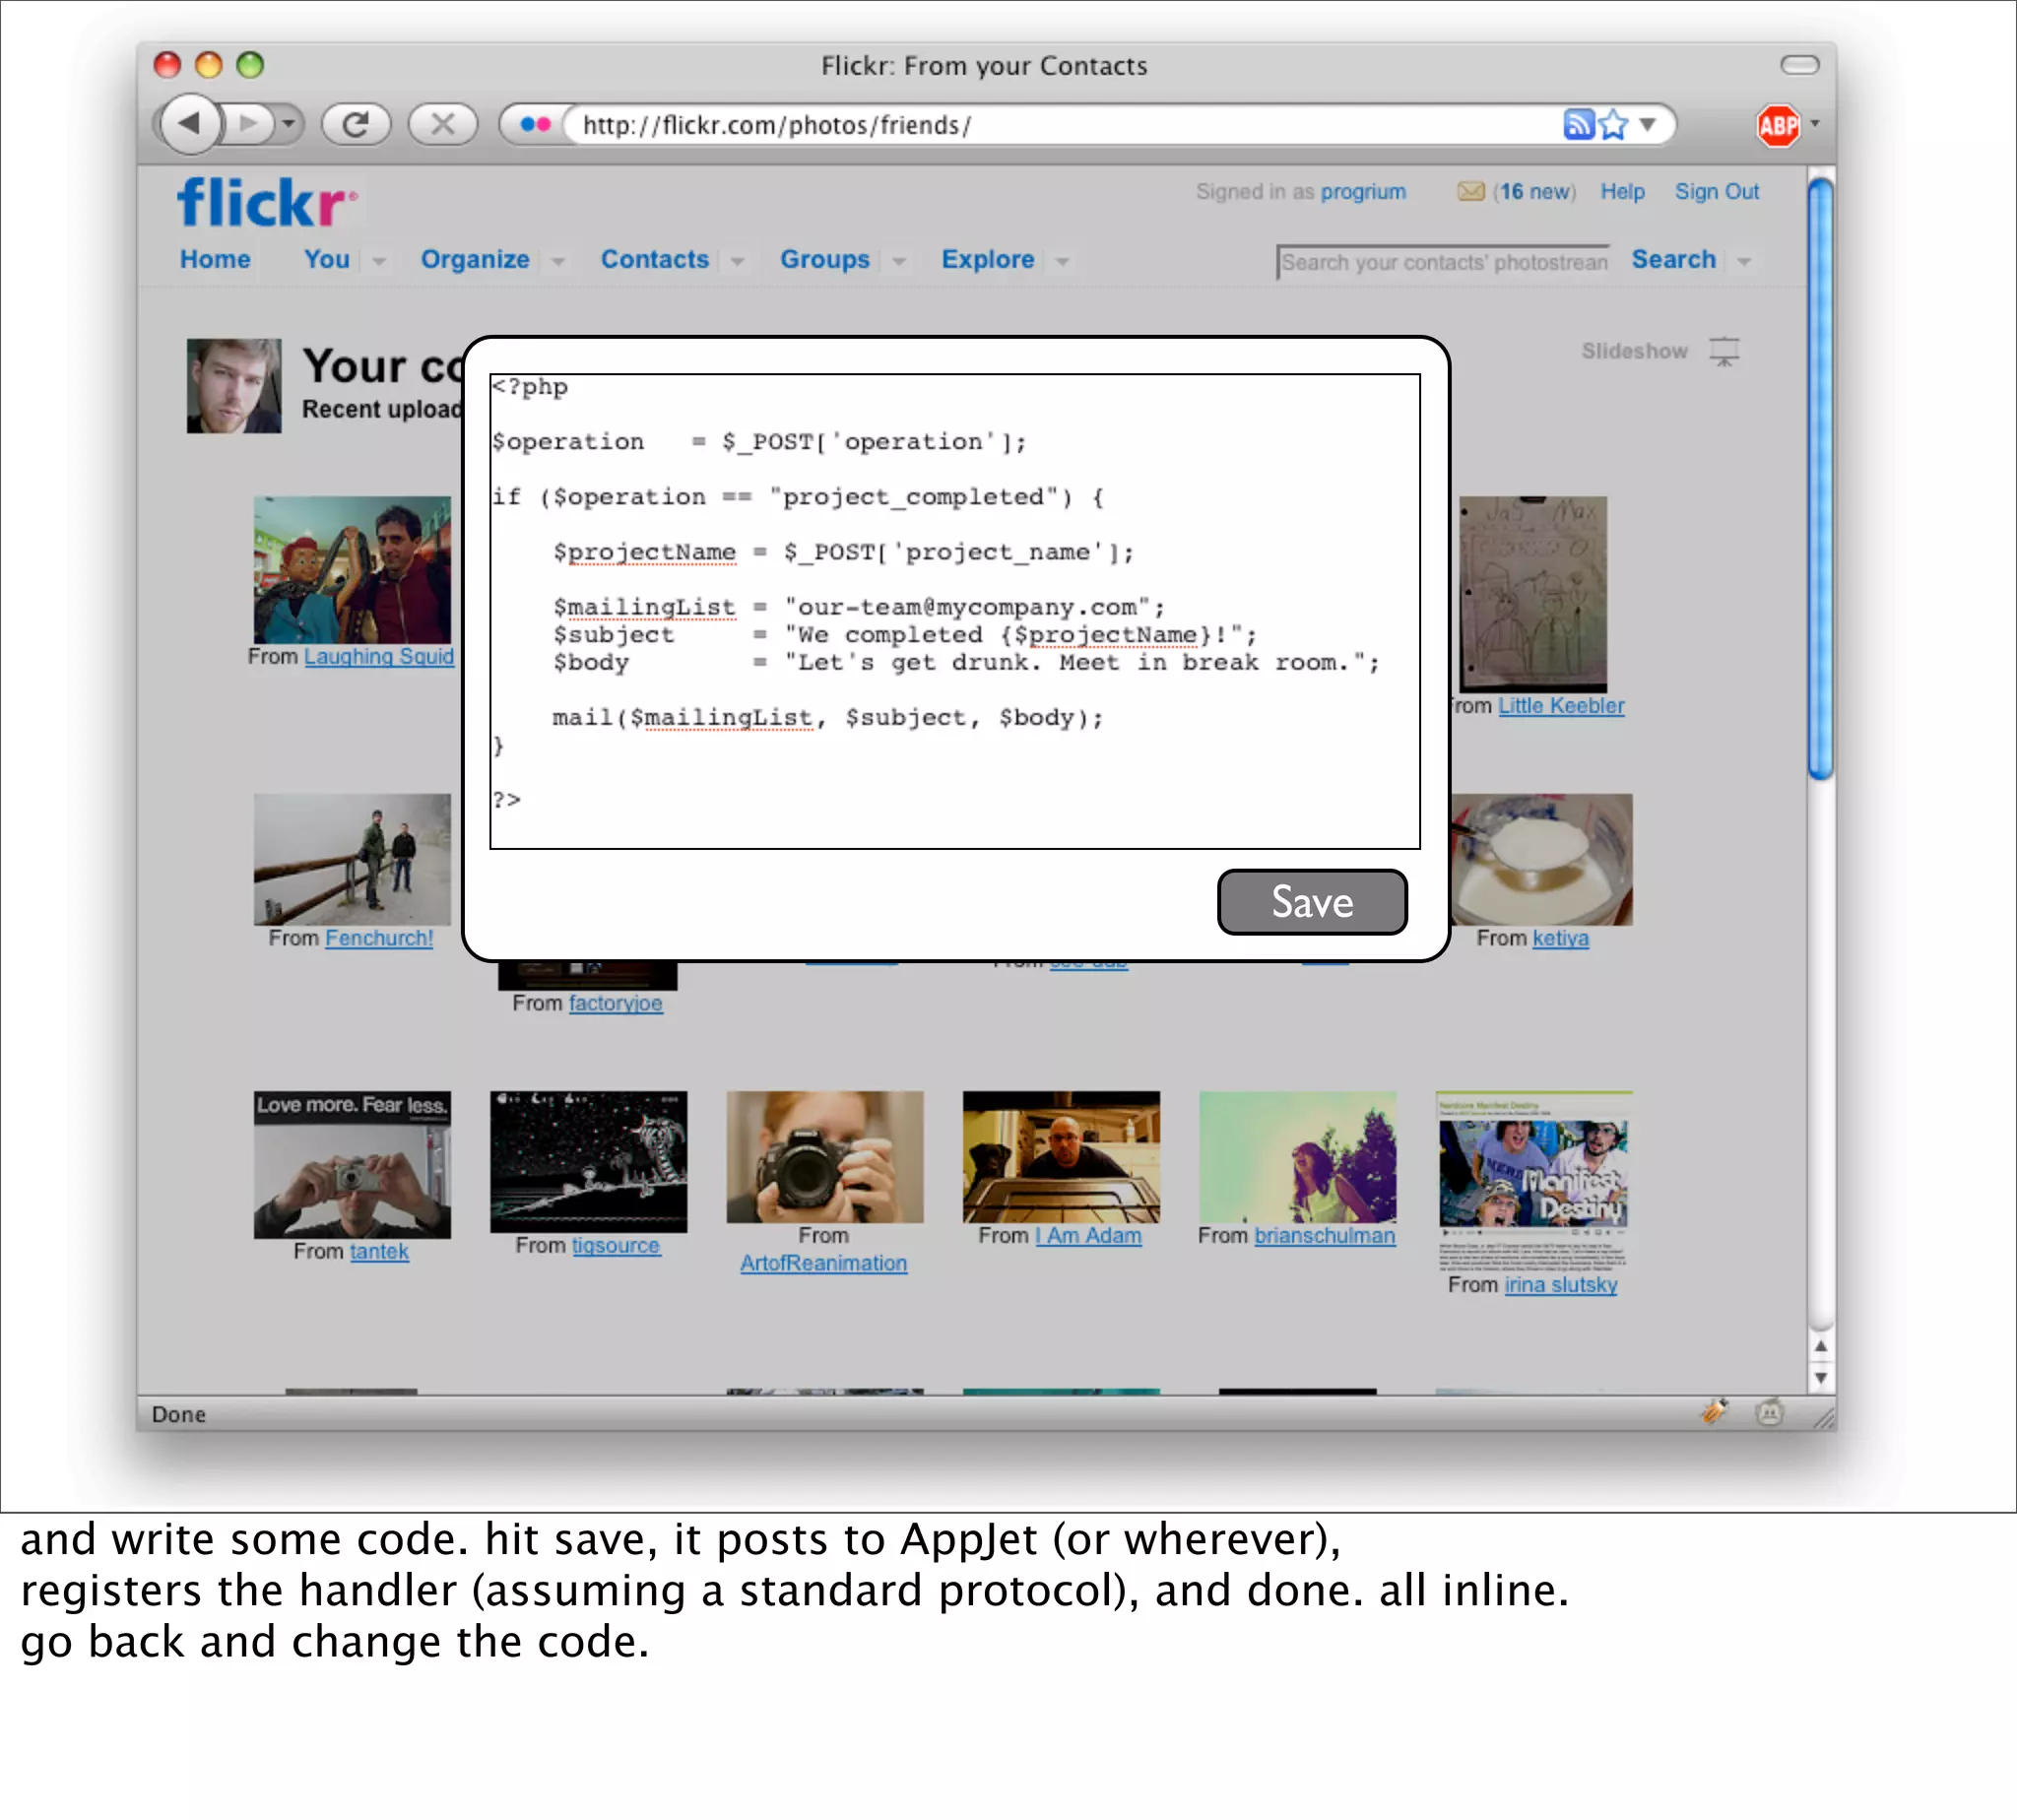Expand the Groups dropdown arrow

click(899, 261)
